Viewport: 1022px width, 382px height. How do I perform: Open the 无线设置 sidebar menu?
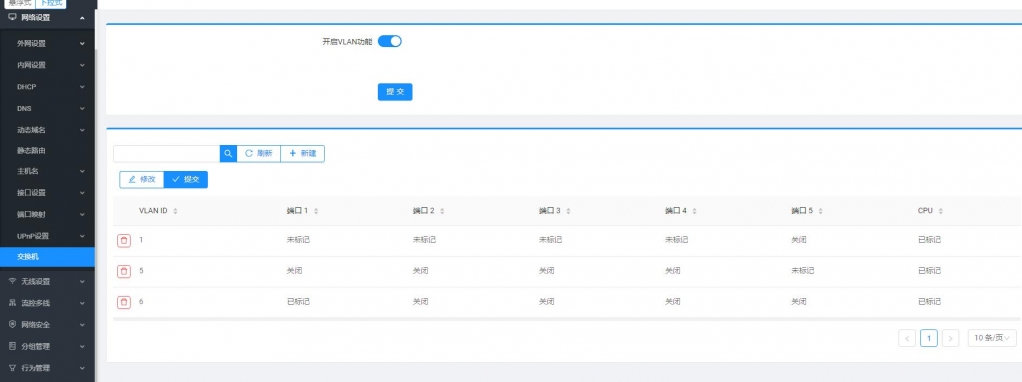coord(48,282)
